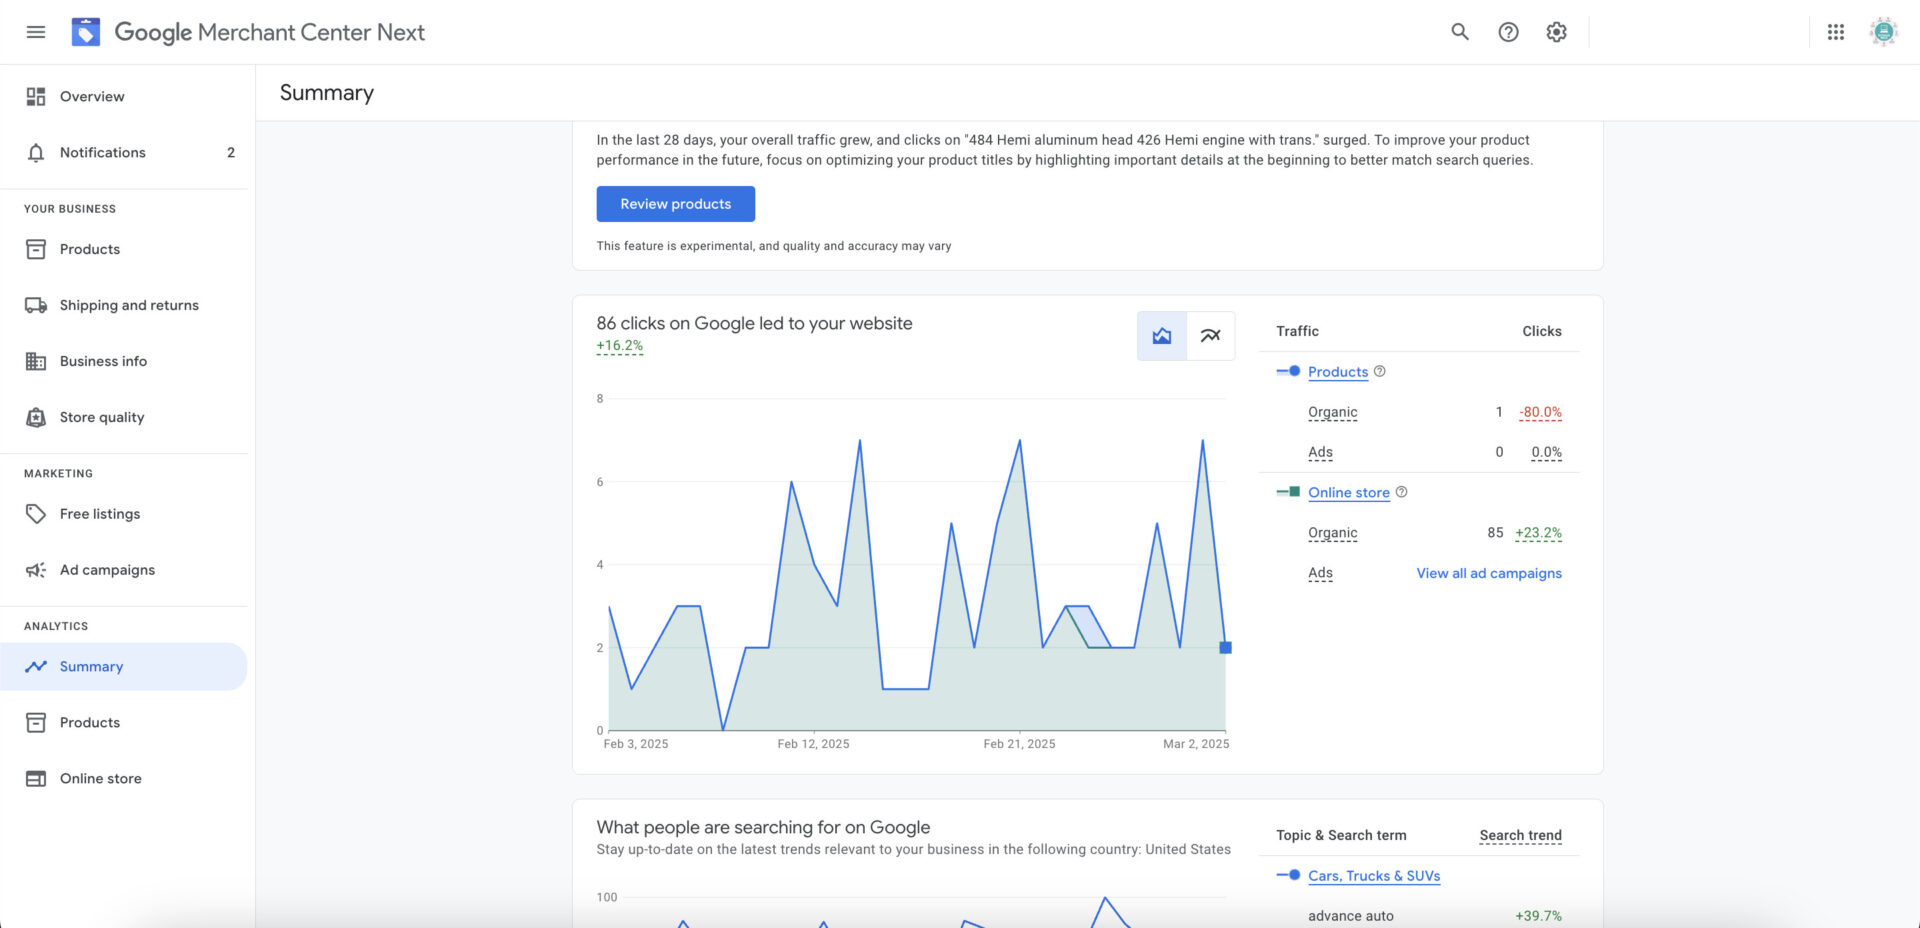Open Products under Analytics

coord(124,722)
